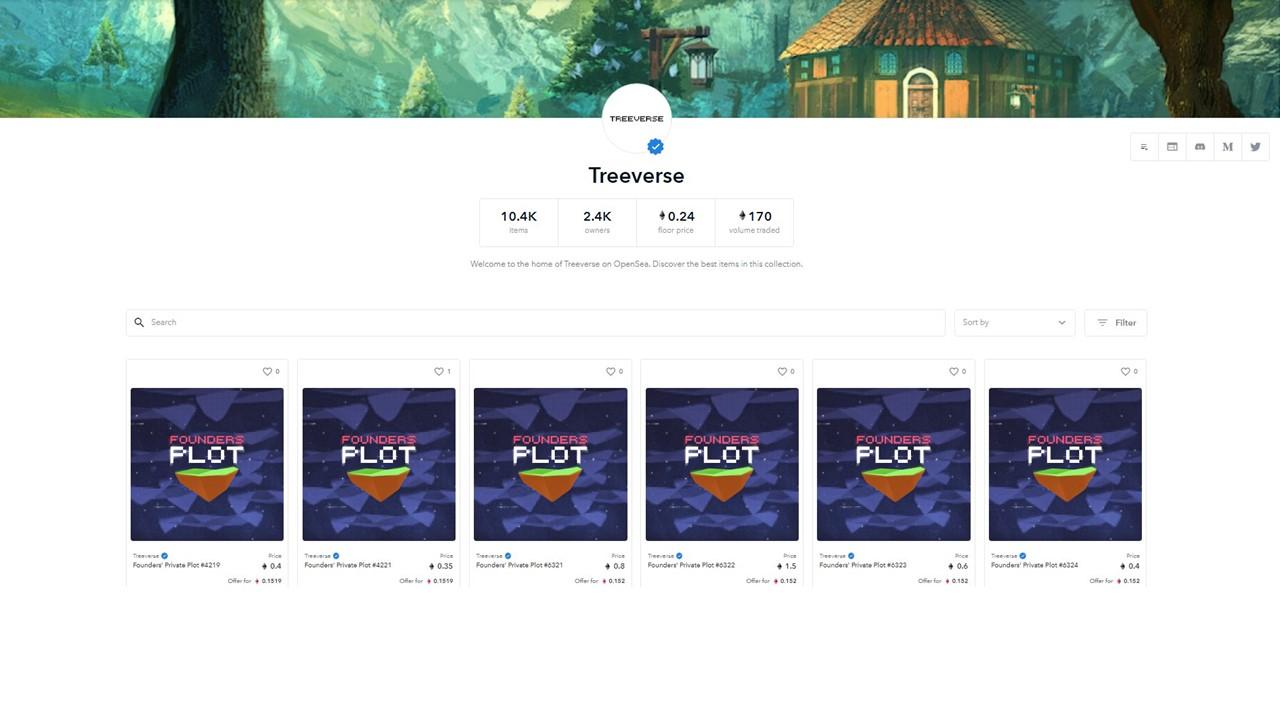Open the website link icon
1280x720 pixels.
point(1172,147)
